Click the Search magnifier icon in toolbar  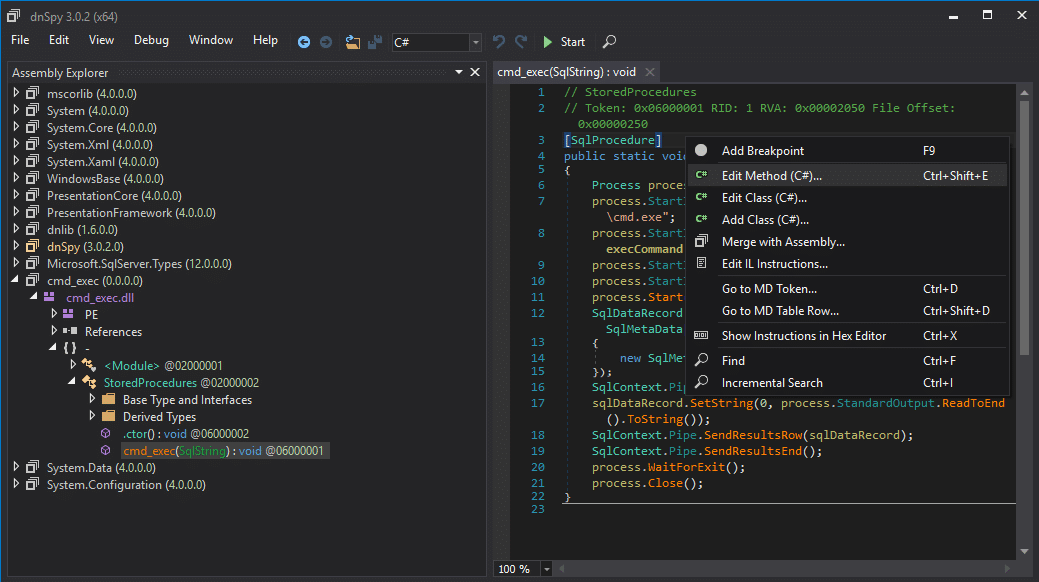pyautogui.click(x=609, y=42)
